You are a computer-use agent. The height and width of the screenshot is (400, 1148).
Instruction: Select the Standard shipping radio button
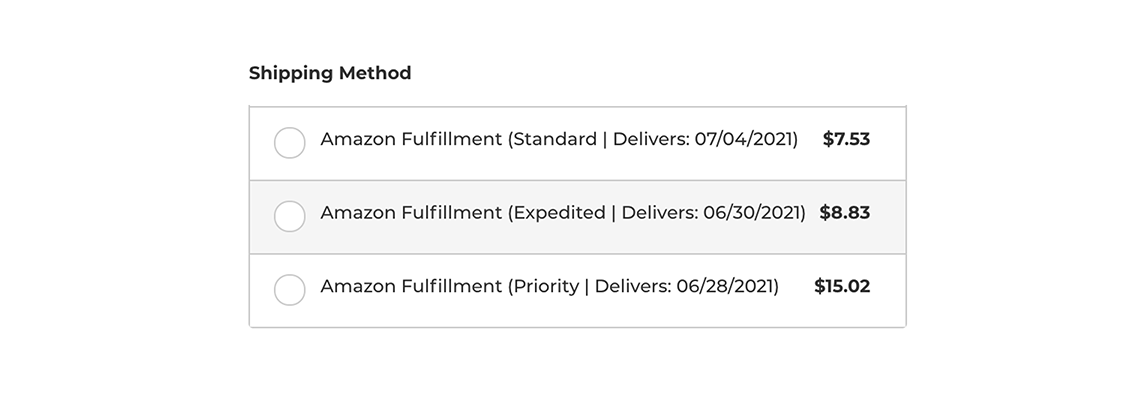pyautogui.click(x=289, y=143)
